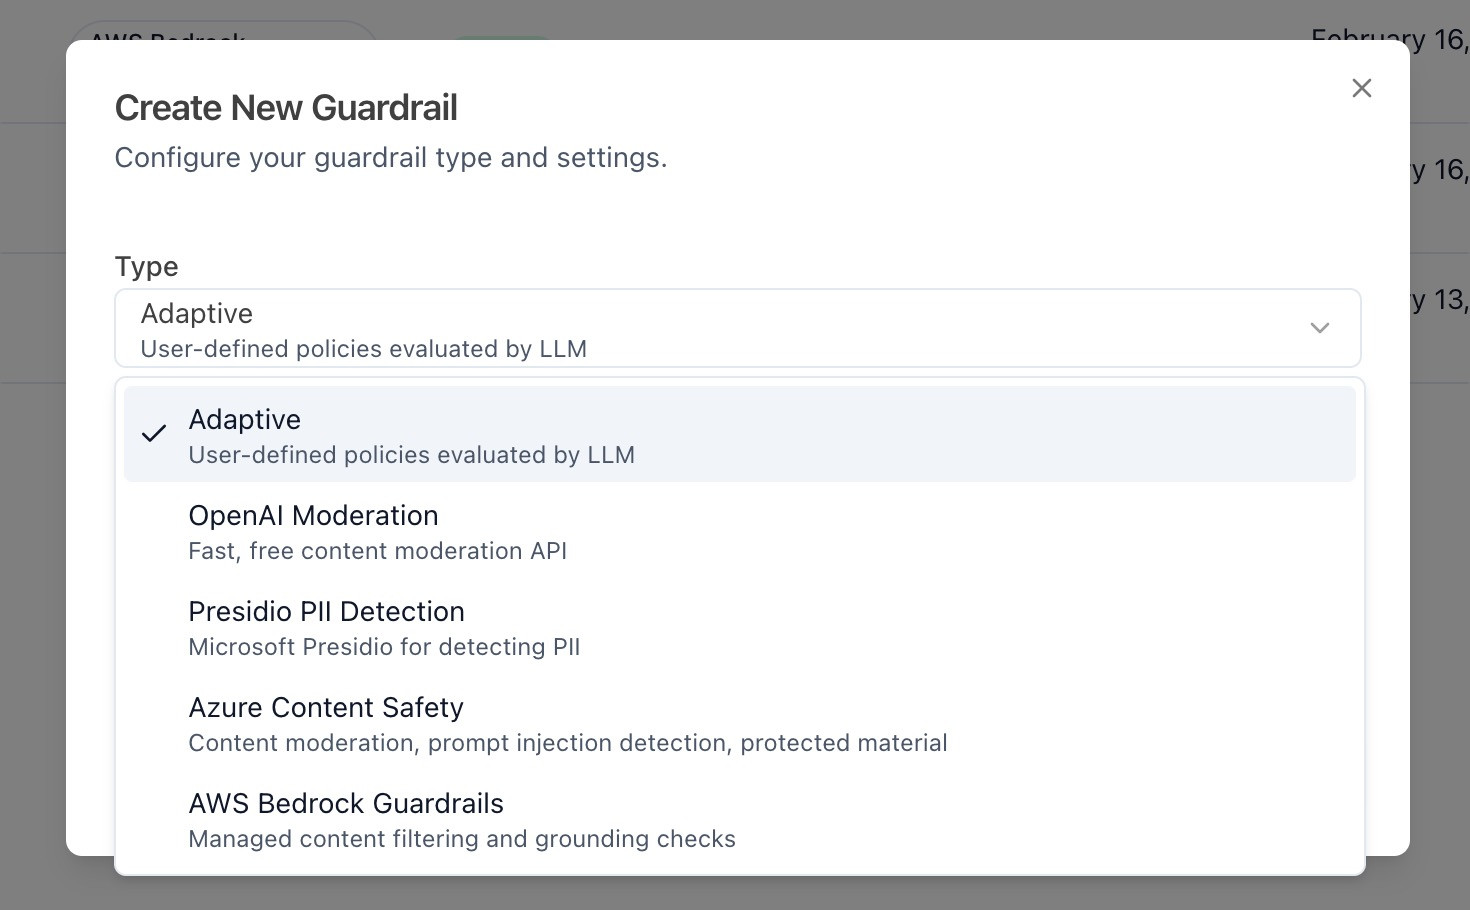The image size is (1470, 910).
Task: Open the Type dropdown field
Action: [x=738, y=328]
